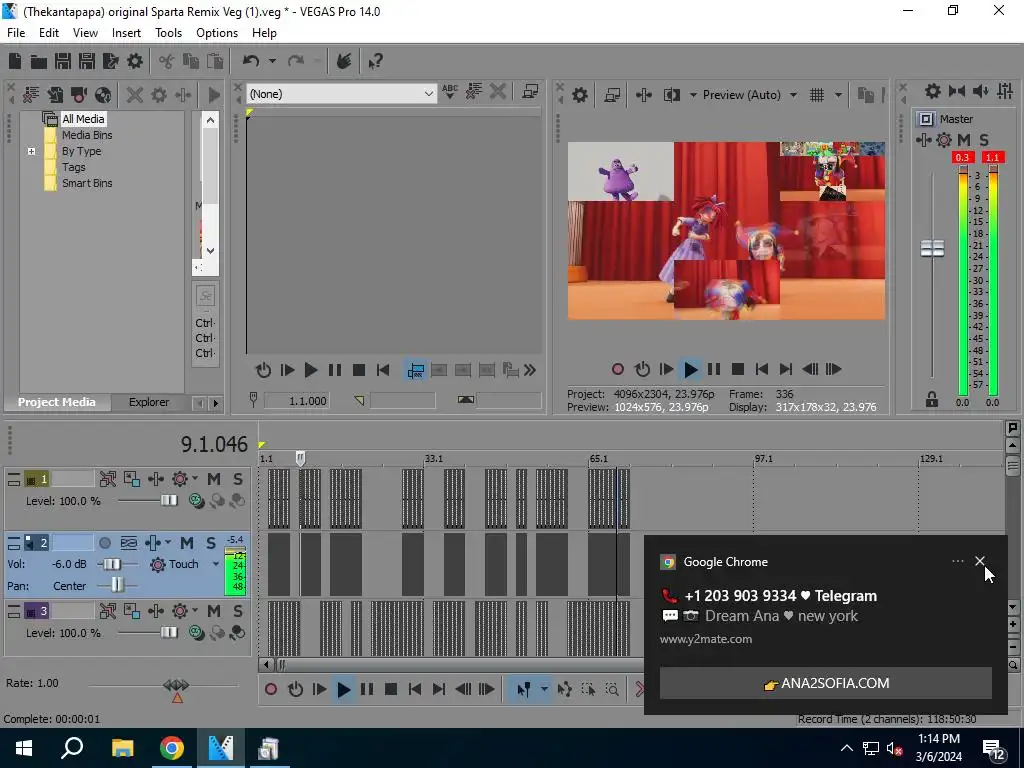Click the Master volume fader
The image size is (1024, 768).
[x=932, y=248]
